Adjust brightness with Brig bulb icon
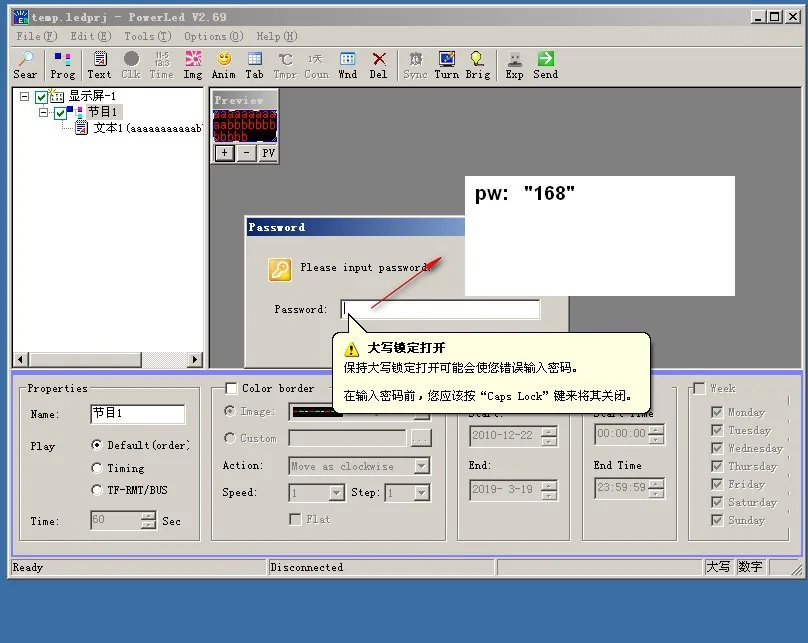Image resolution: width=808 pixels, height=643 pixels. coord(478,65)
